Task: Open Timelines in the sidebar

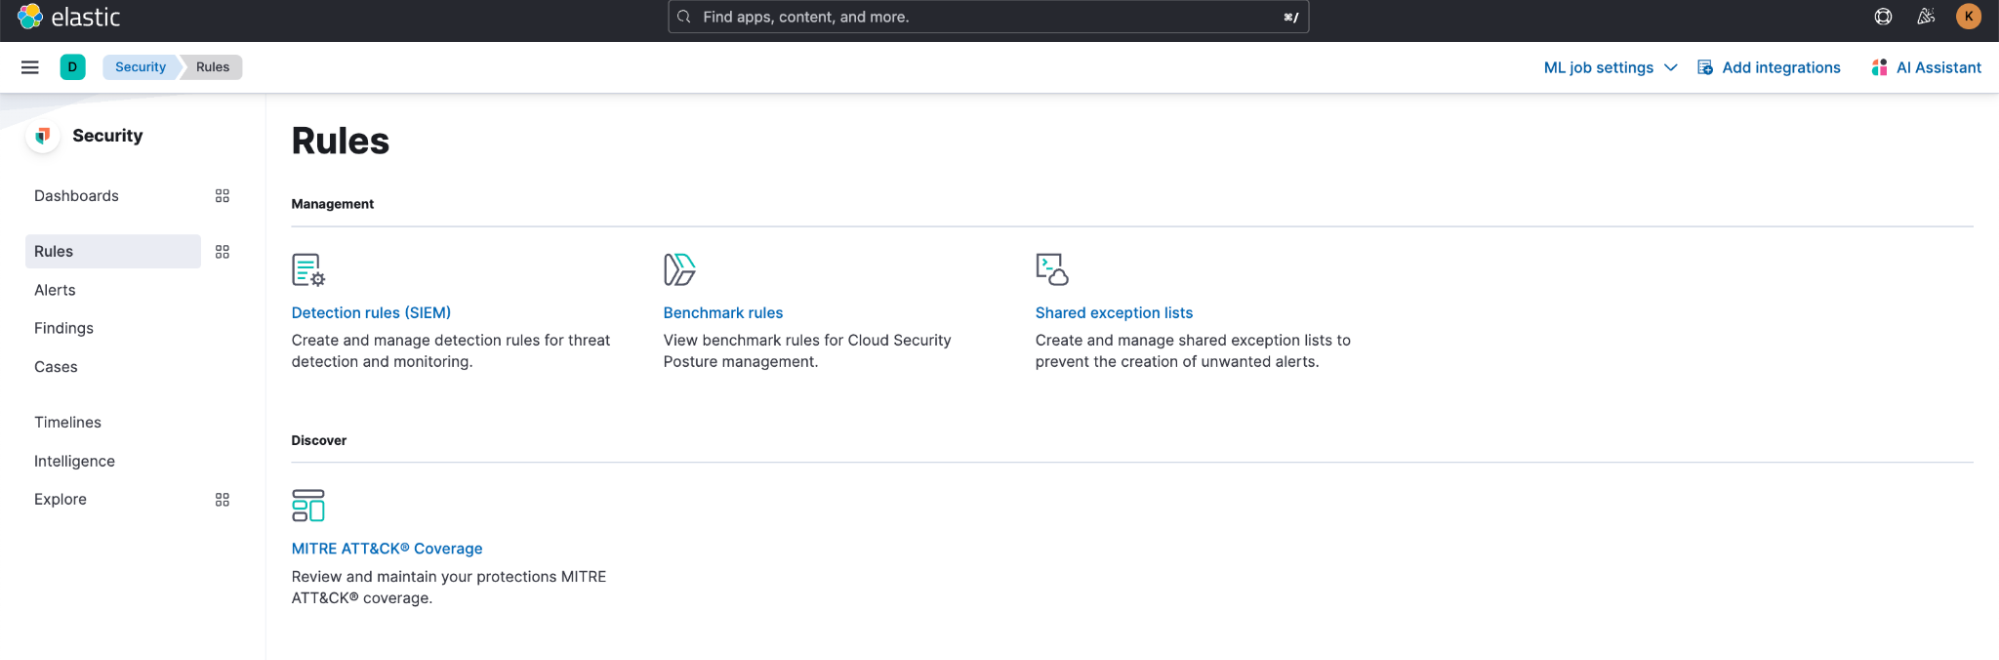Action: [x=68, y=422]
